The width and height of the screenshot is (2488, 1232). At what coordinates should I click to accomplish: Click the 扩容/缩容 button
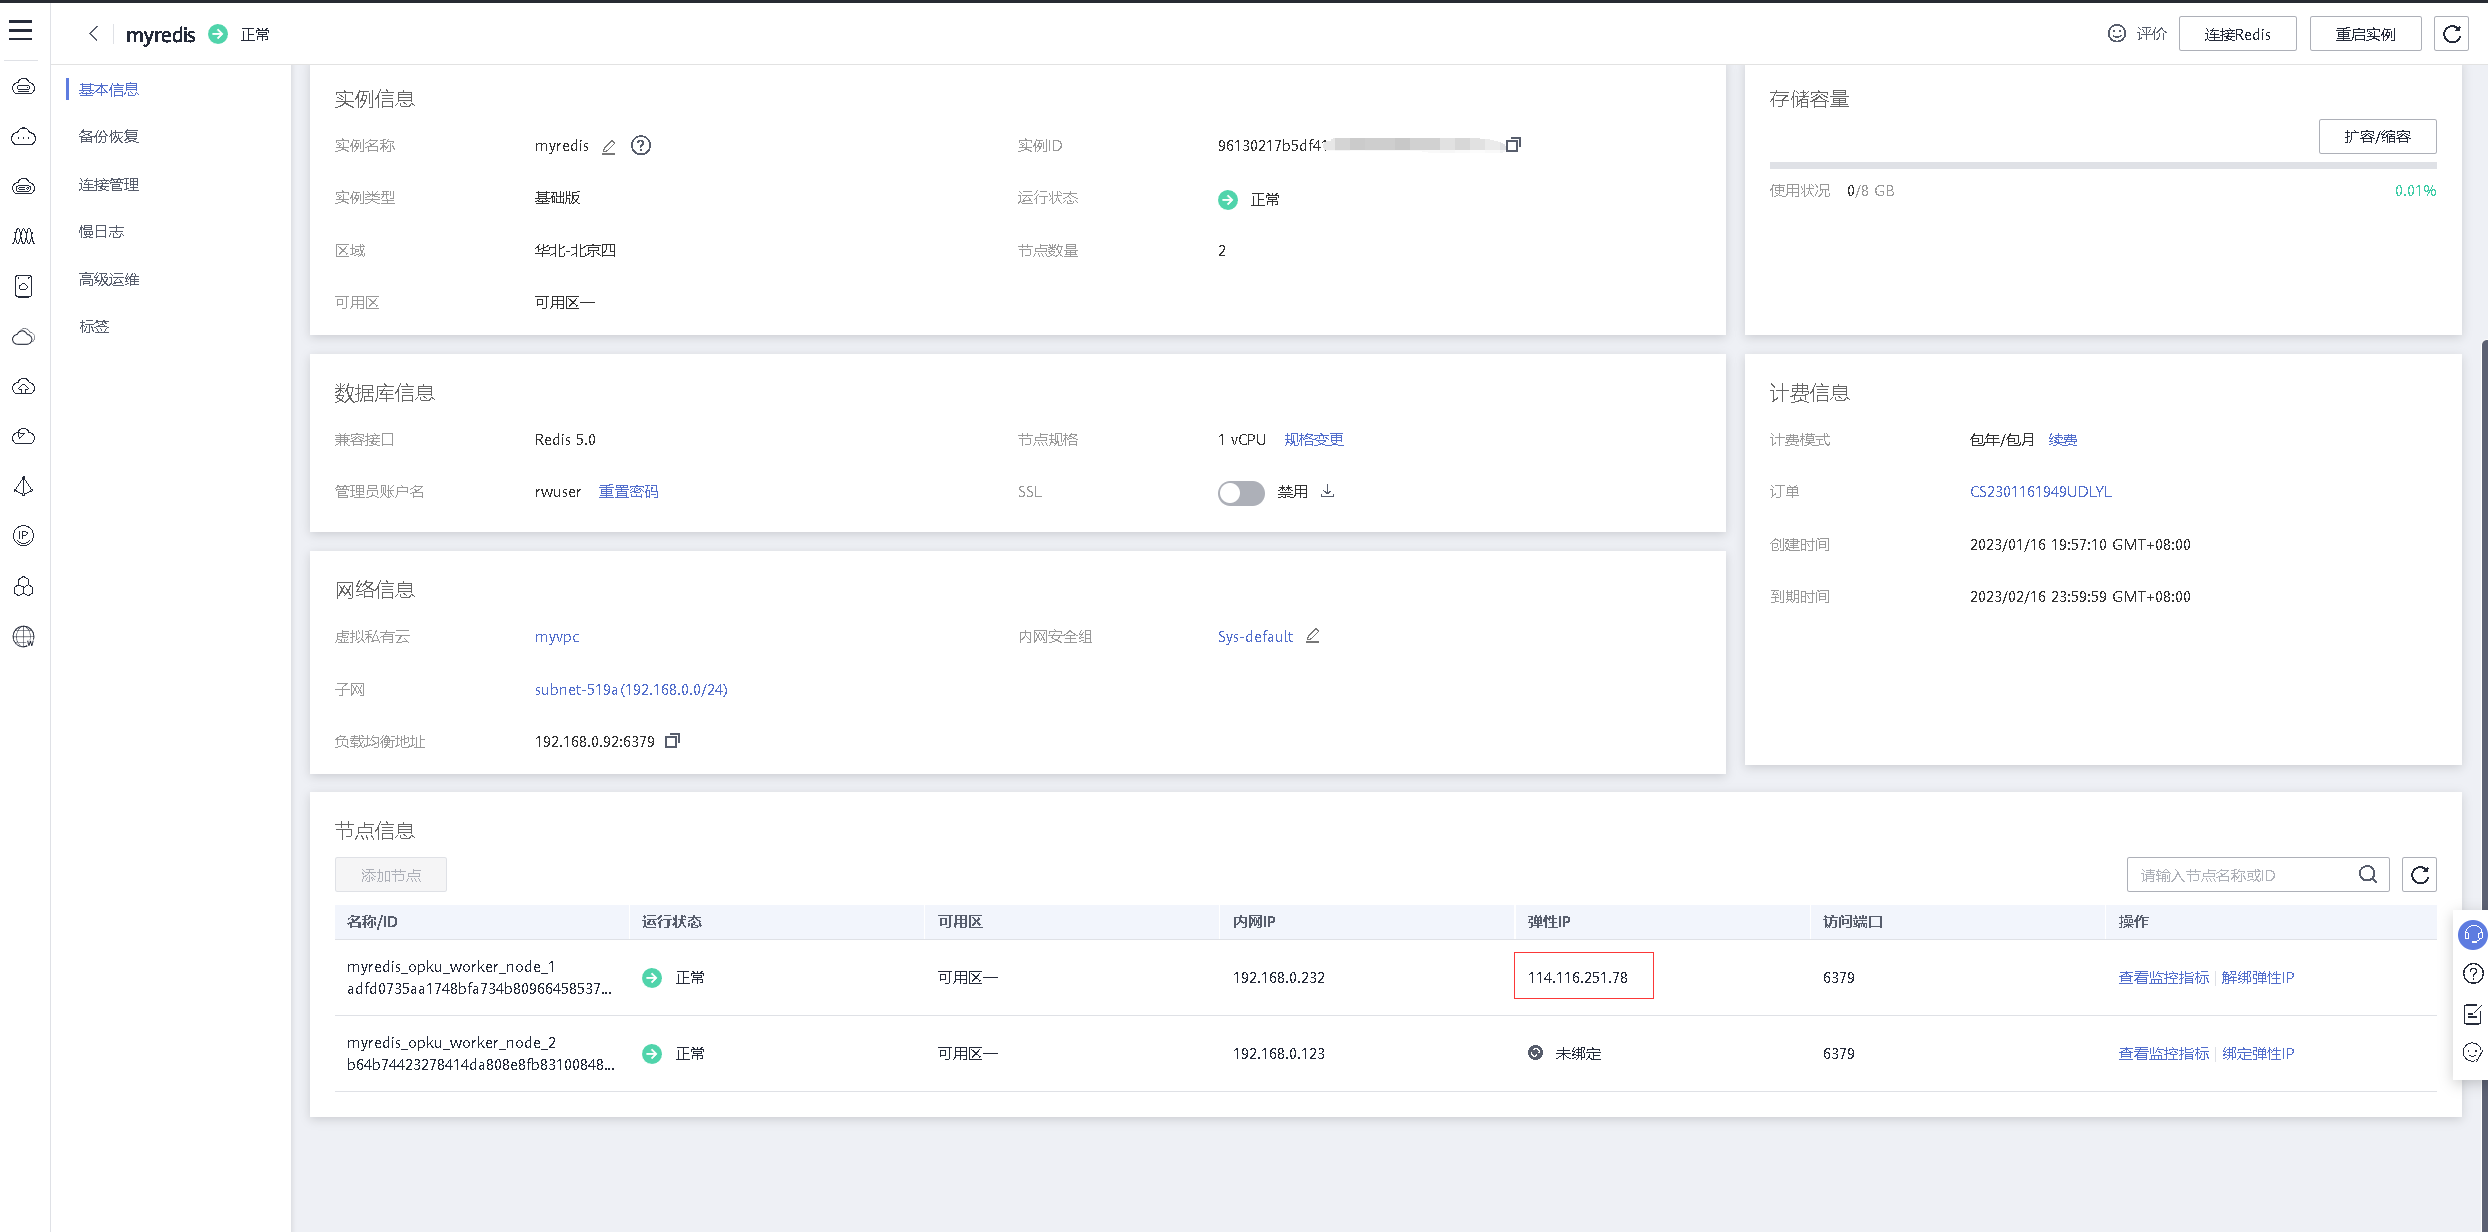[2377, 137]
